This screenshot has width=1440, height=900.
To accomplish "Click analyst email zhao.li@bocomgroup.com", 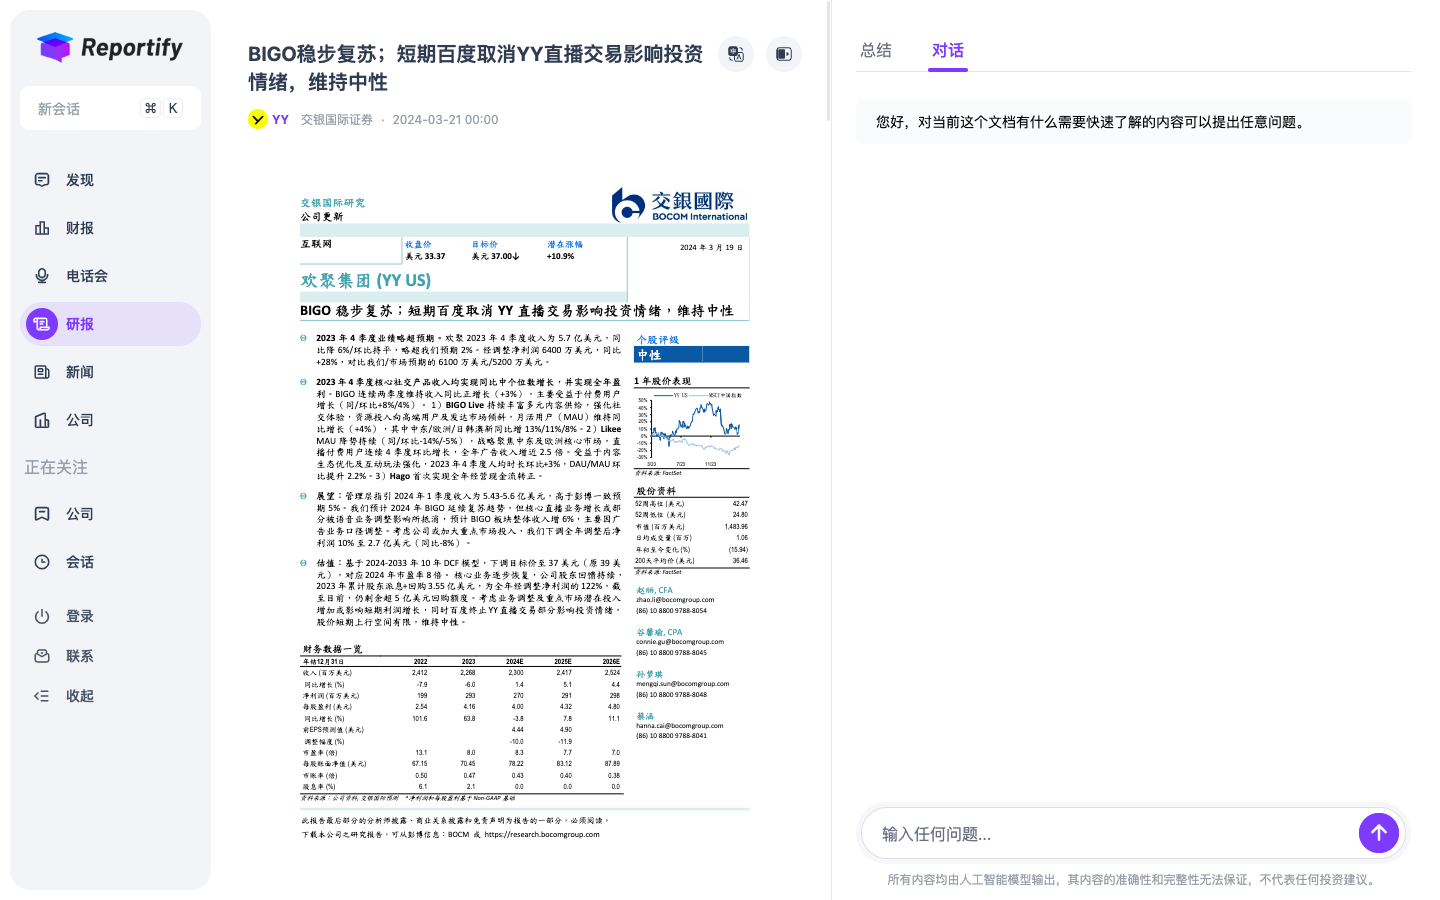I will [675, 600].
